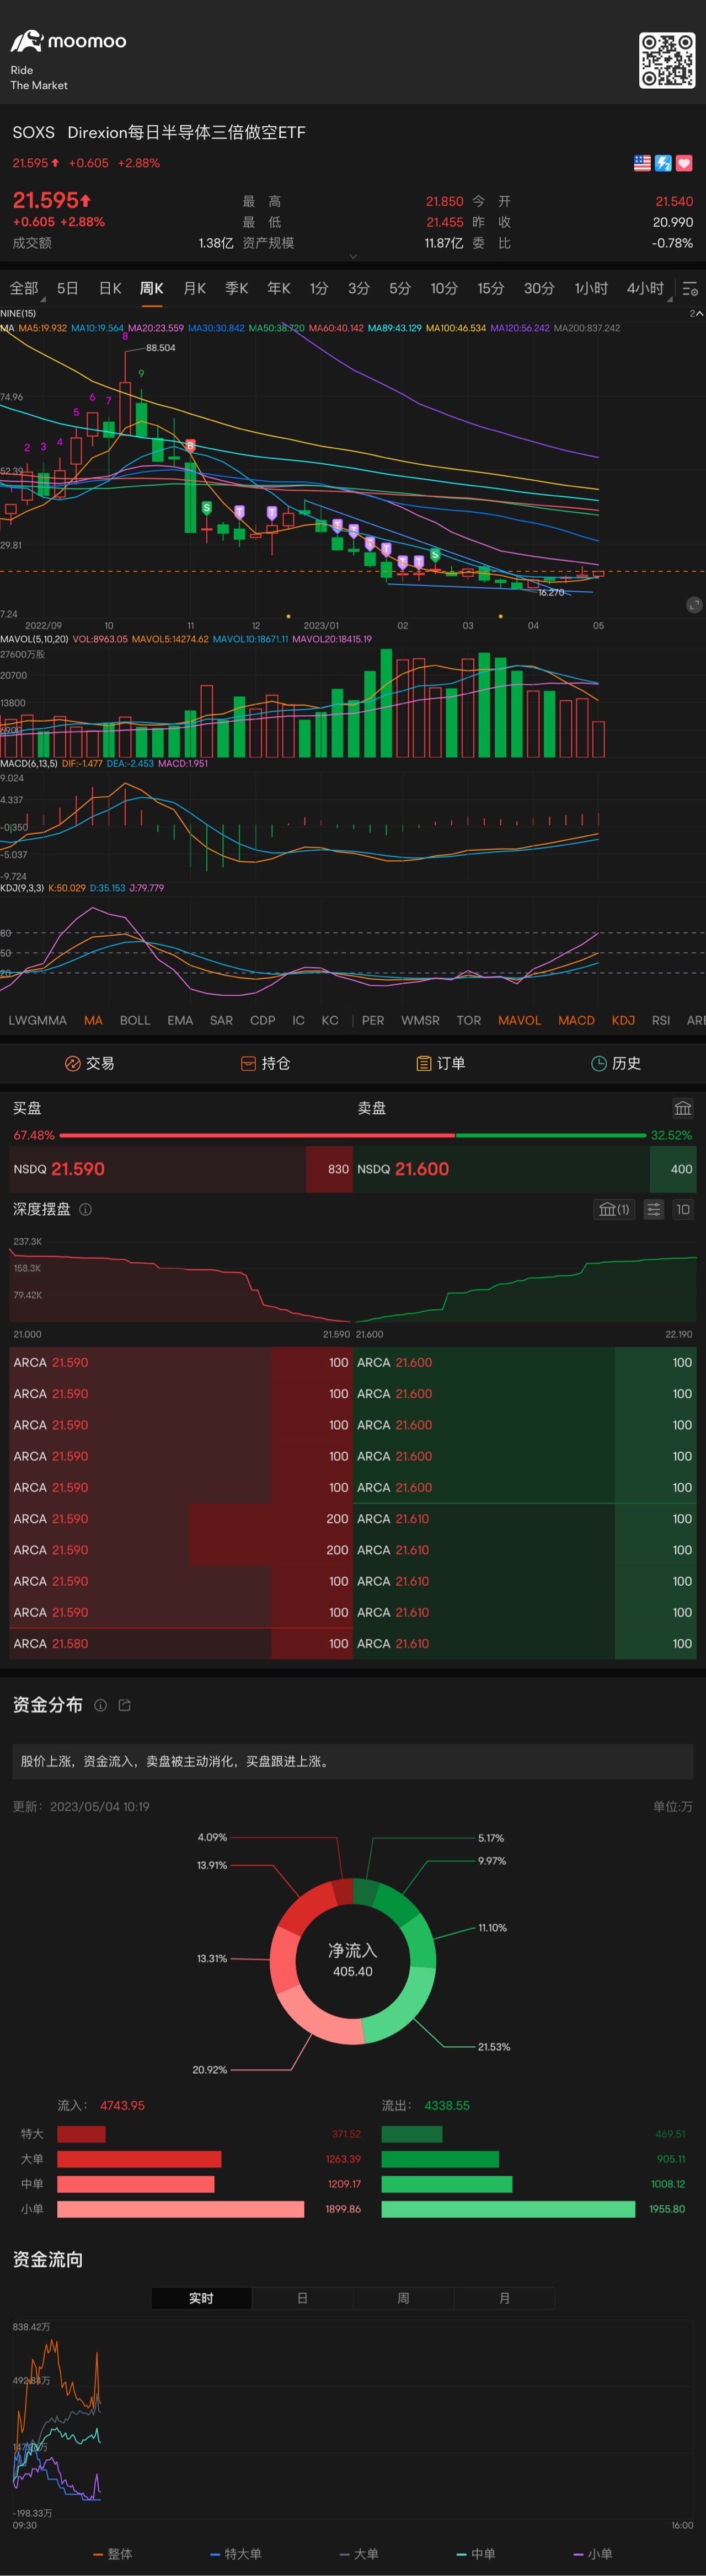Open 历史 history button
706x2576 pixels.
click(616, 1063)
